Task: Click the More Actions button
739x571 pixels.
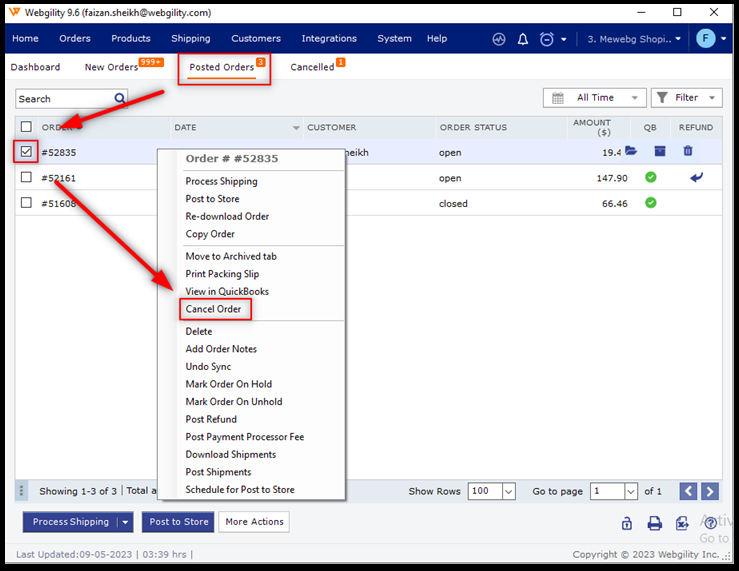Action: [254, 522]
